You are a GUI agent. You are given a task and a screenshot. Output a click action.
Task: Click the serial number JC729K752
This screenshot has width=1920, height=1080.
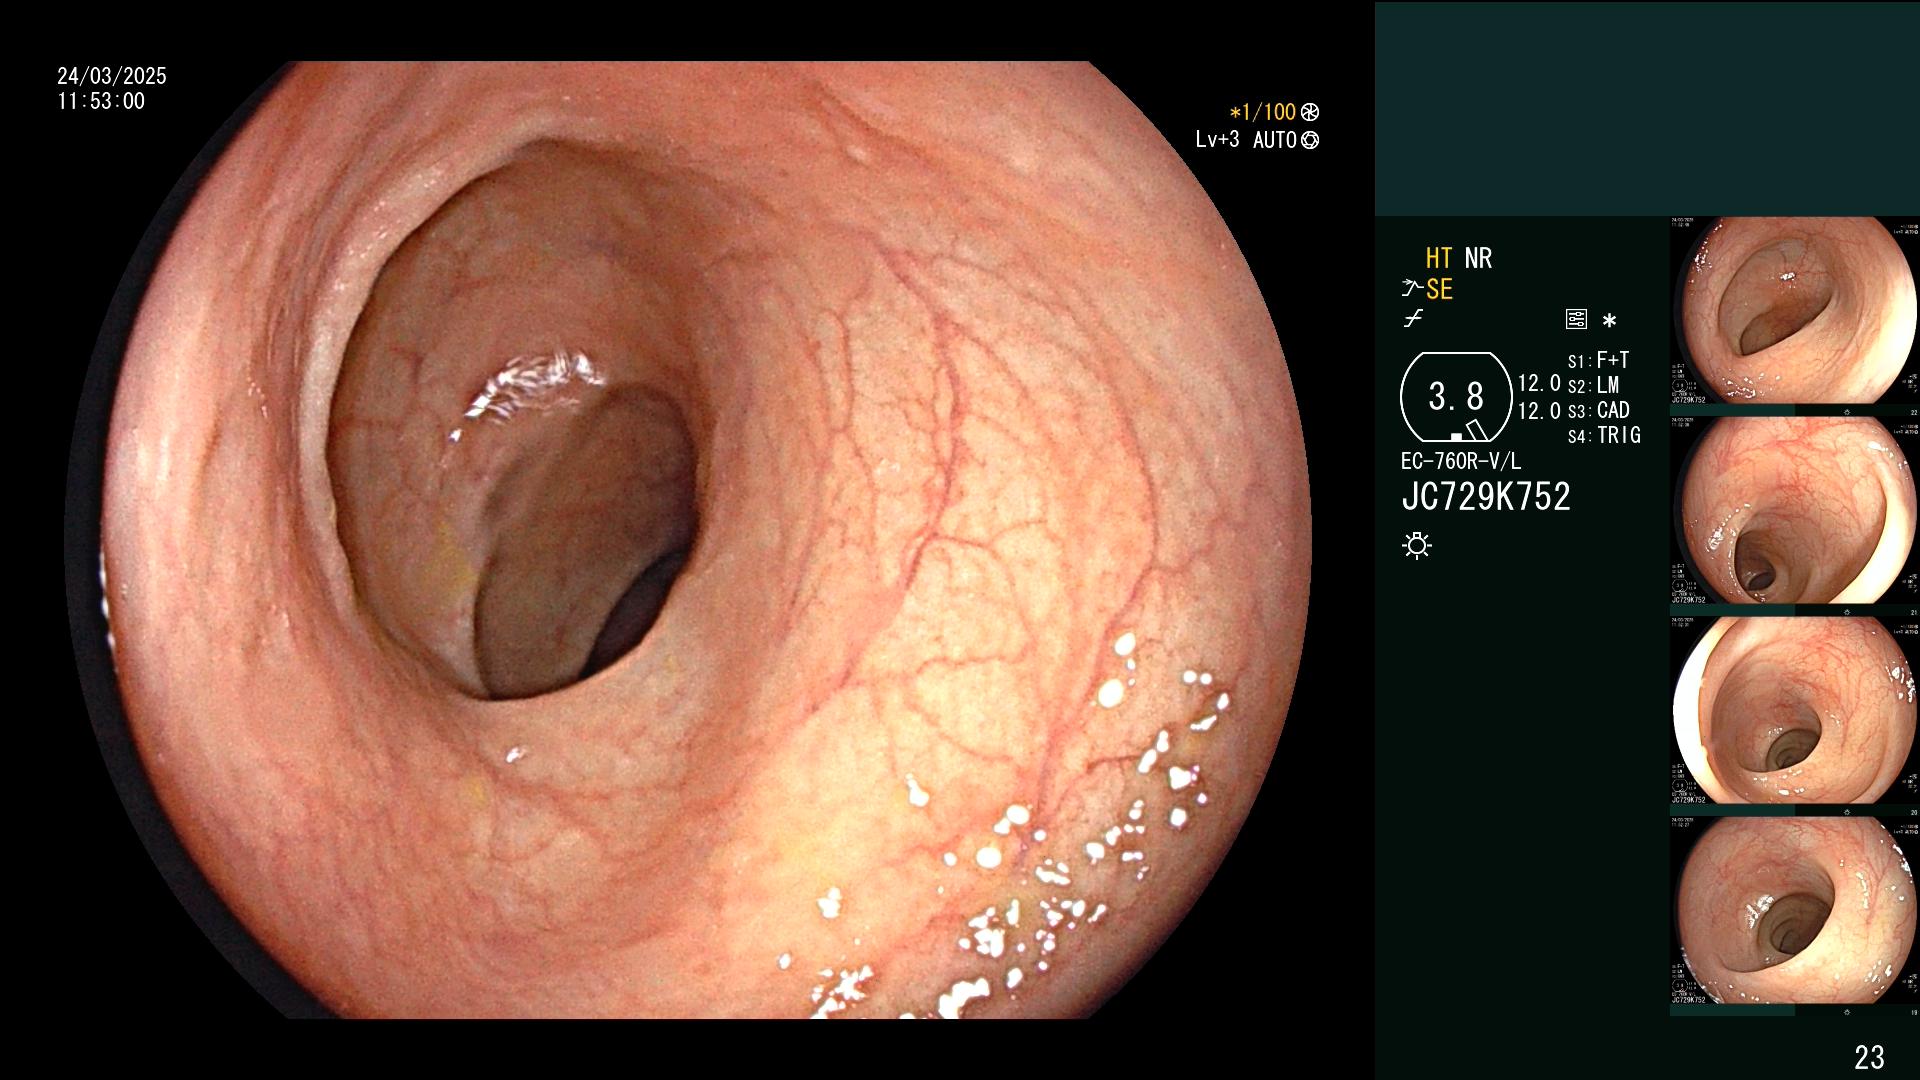(1486, 496)
